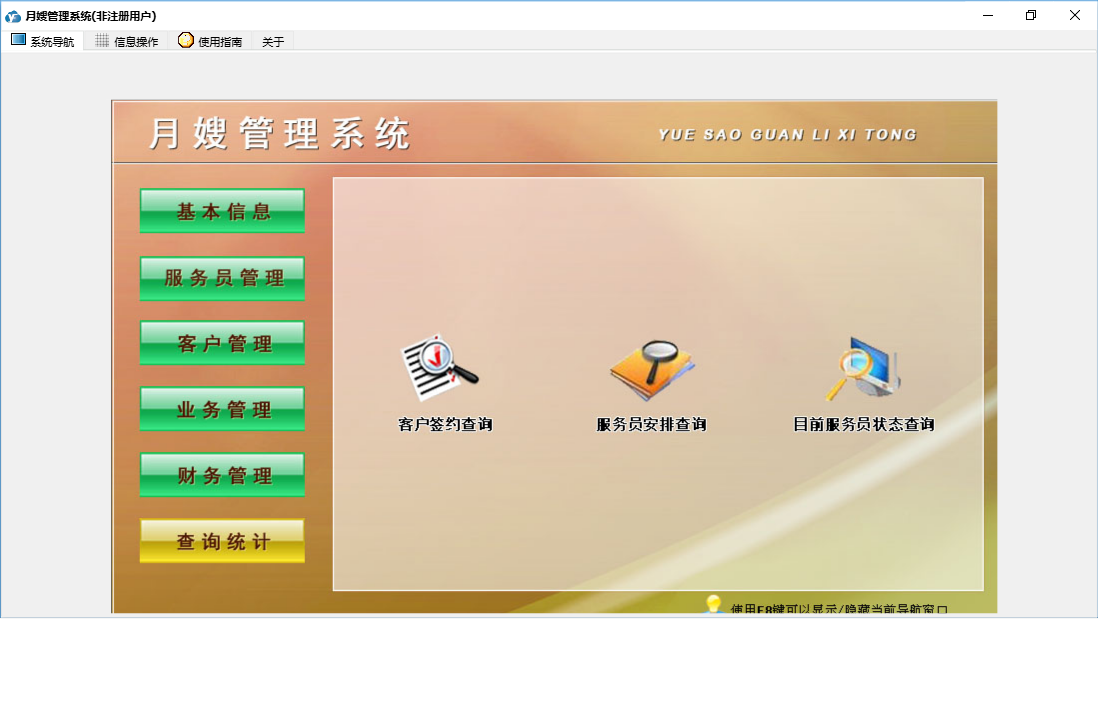1098x713 pixels.
Task: Click the YUE SAO GUAN LI XI TONG text
Action: tap(788, 134)
